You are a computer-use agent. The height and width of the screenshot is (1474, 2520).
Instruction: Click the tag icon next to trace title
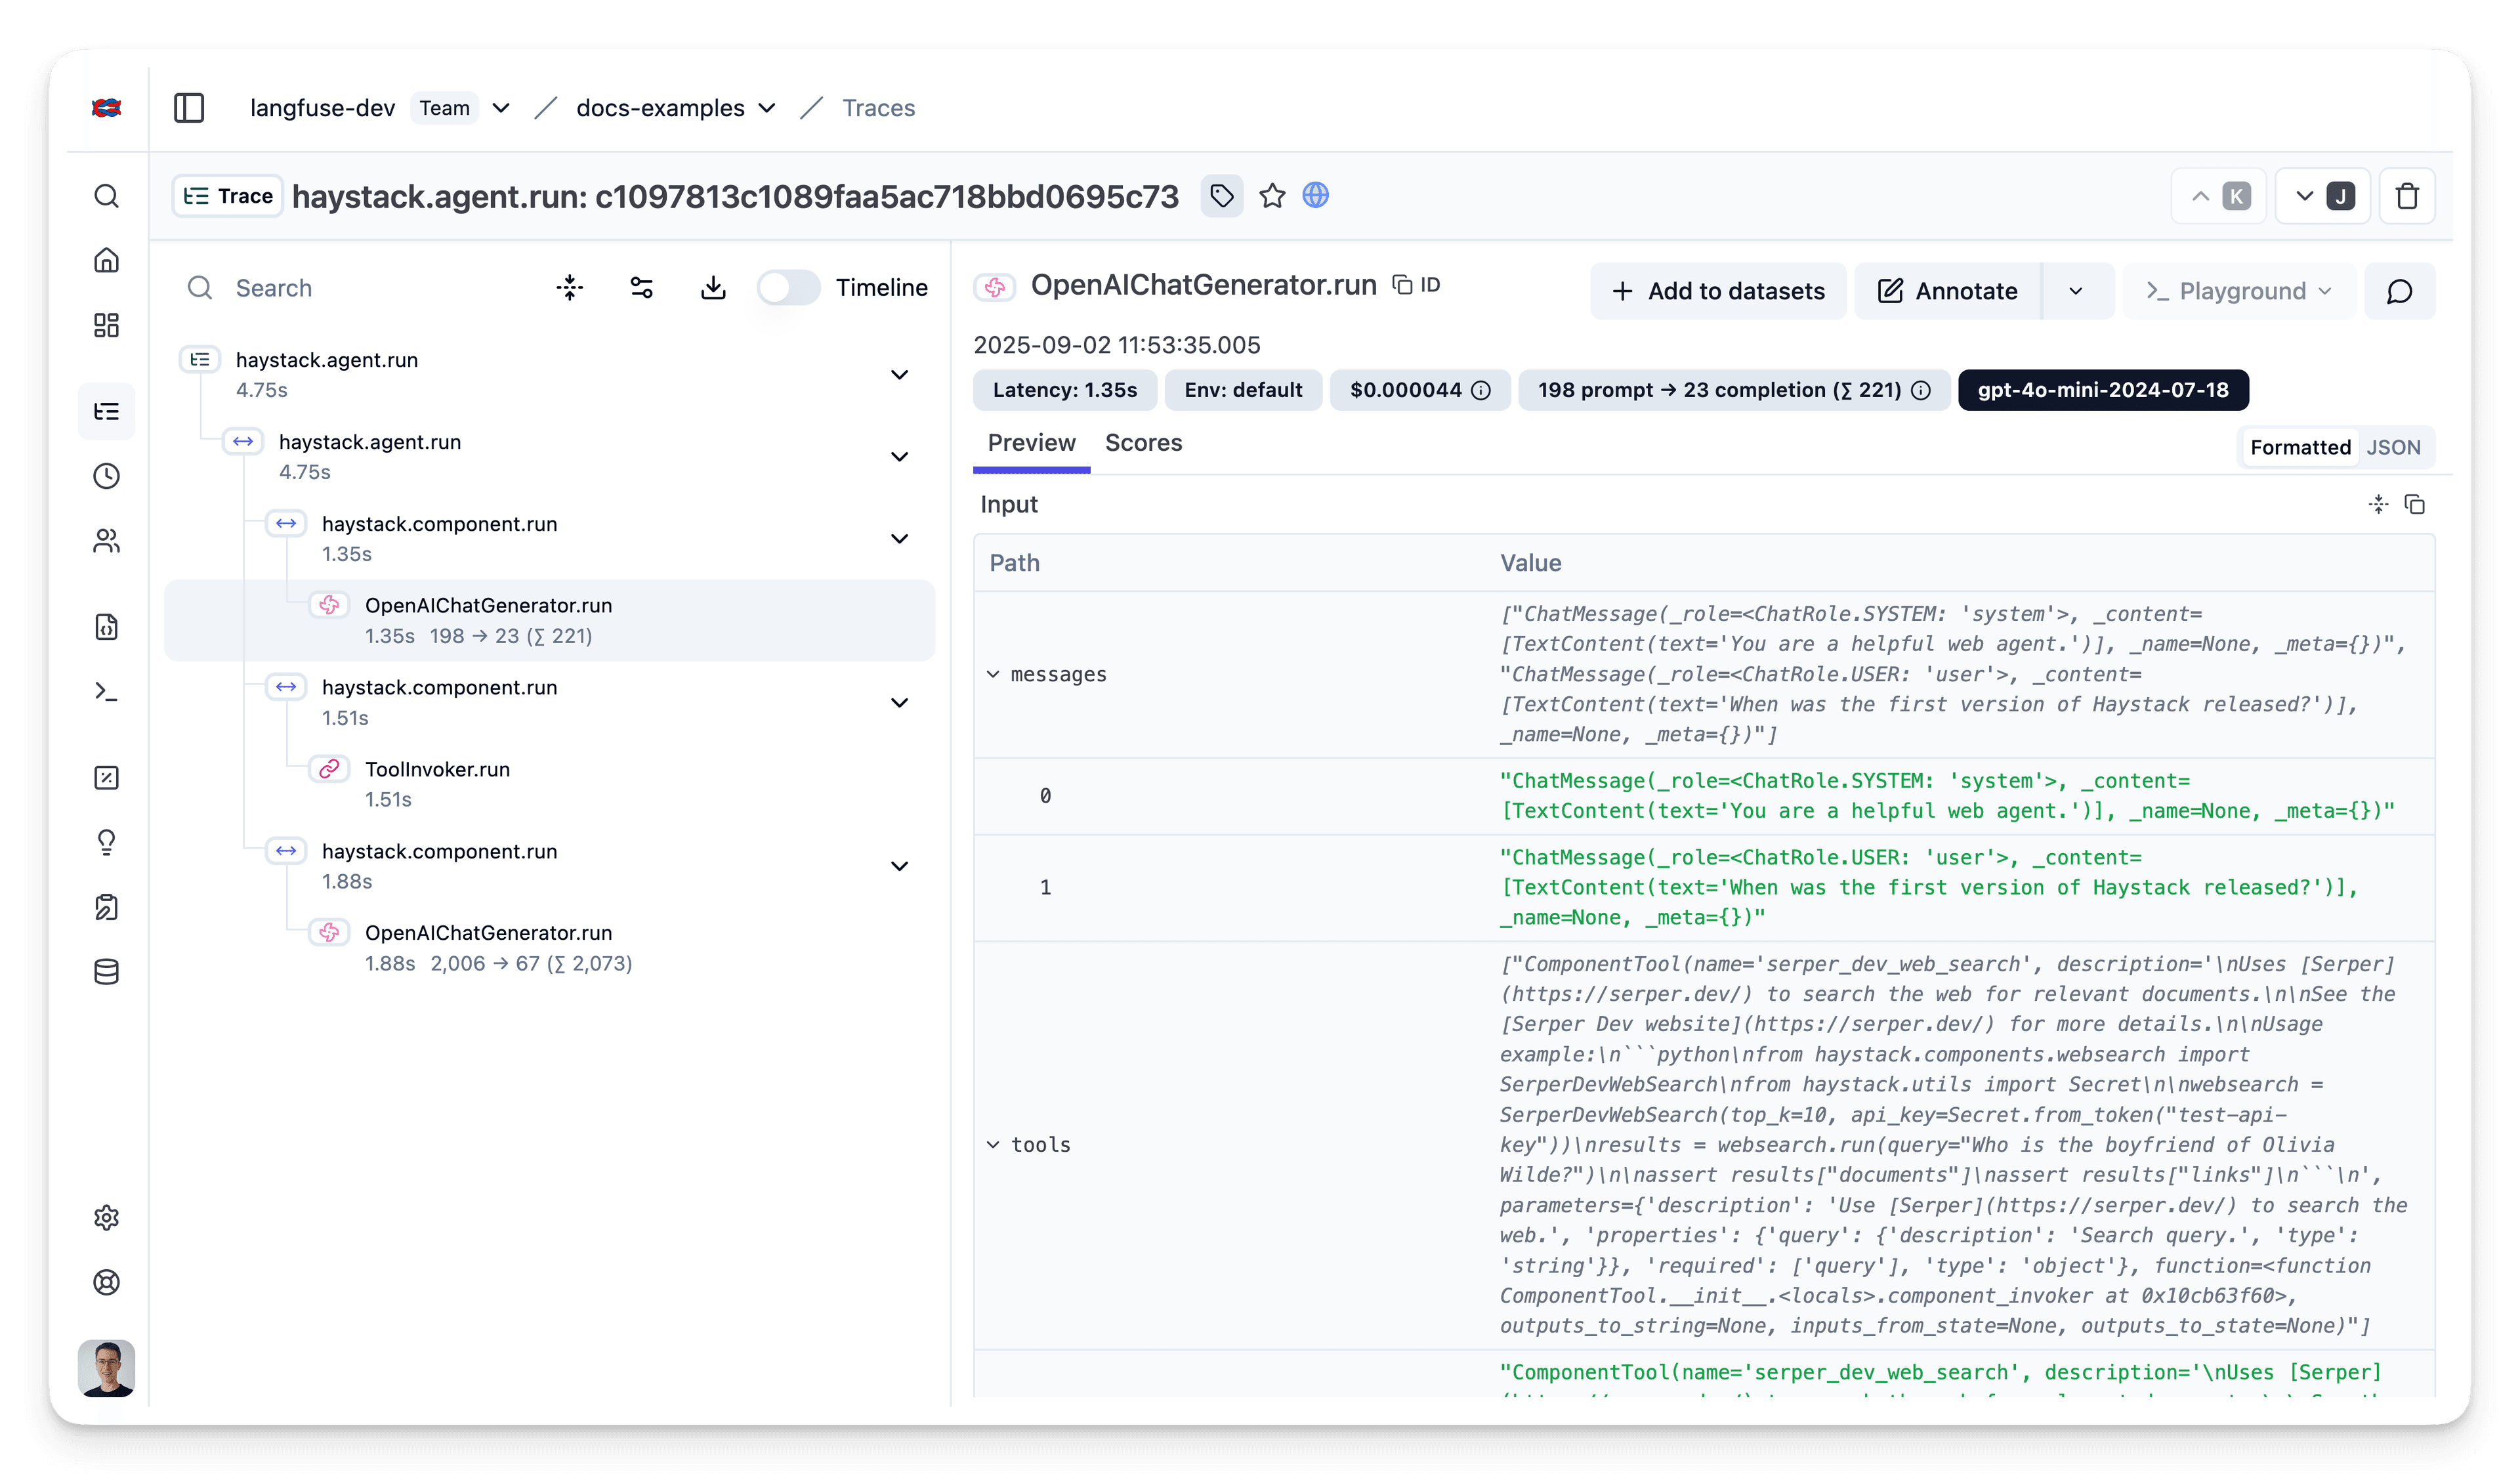[x=1221, y=196]
